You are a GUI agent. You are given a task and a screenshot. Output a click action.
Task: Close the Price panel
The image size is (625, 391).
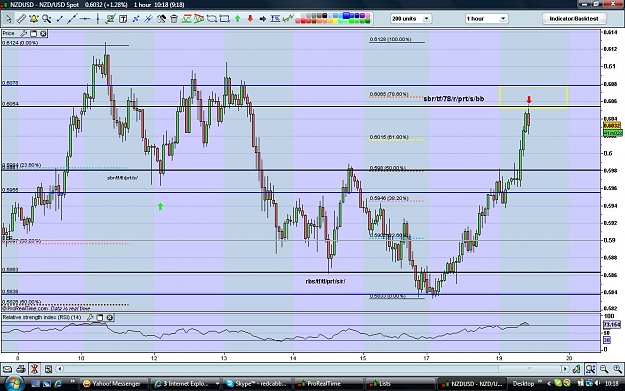click(x=43, y=33)
